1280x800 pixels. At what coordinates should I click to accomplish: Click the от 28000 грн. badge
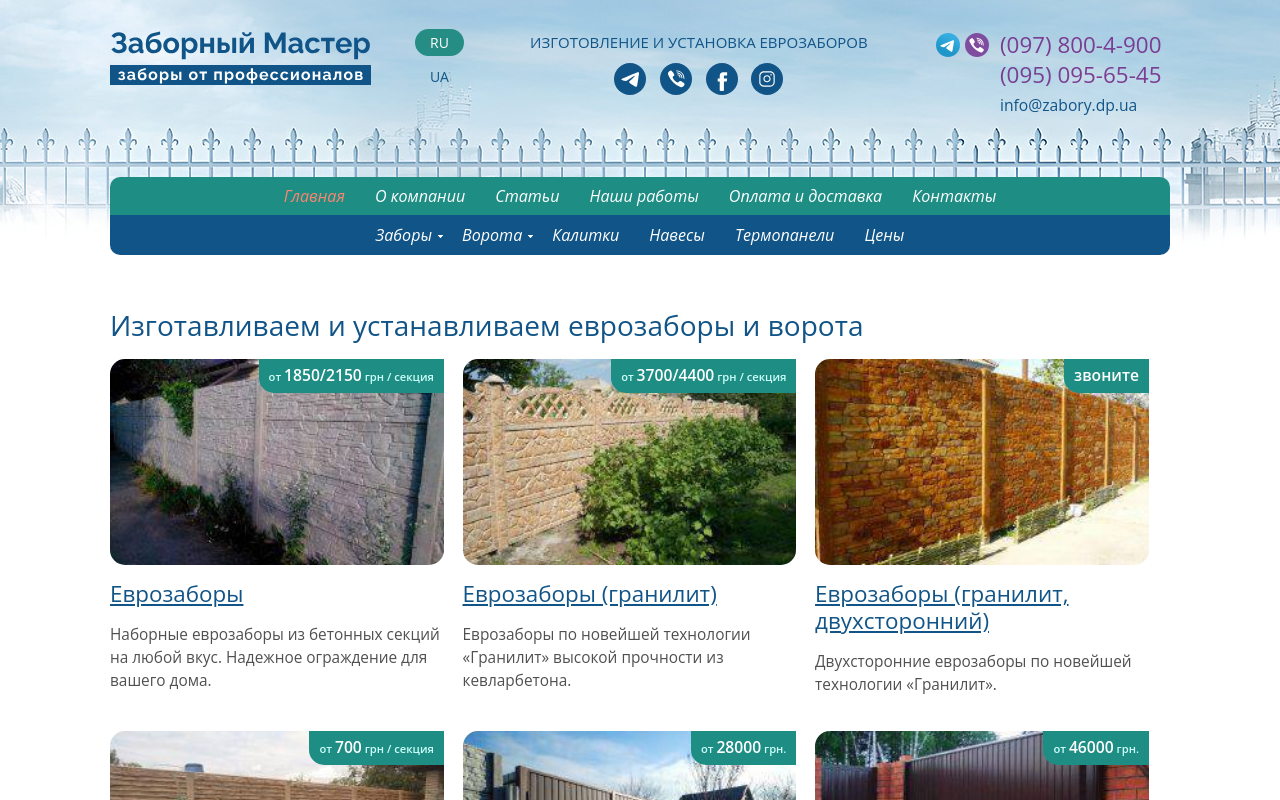743,748
